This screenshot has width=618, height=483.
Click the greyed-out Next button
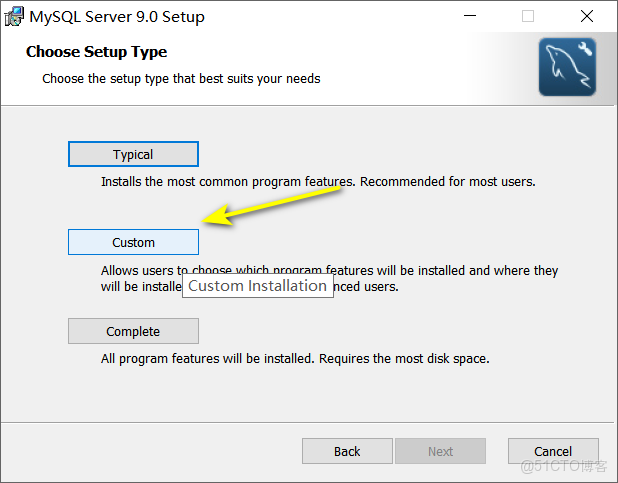[x=440, y=451]
